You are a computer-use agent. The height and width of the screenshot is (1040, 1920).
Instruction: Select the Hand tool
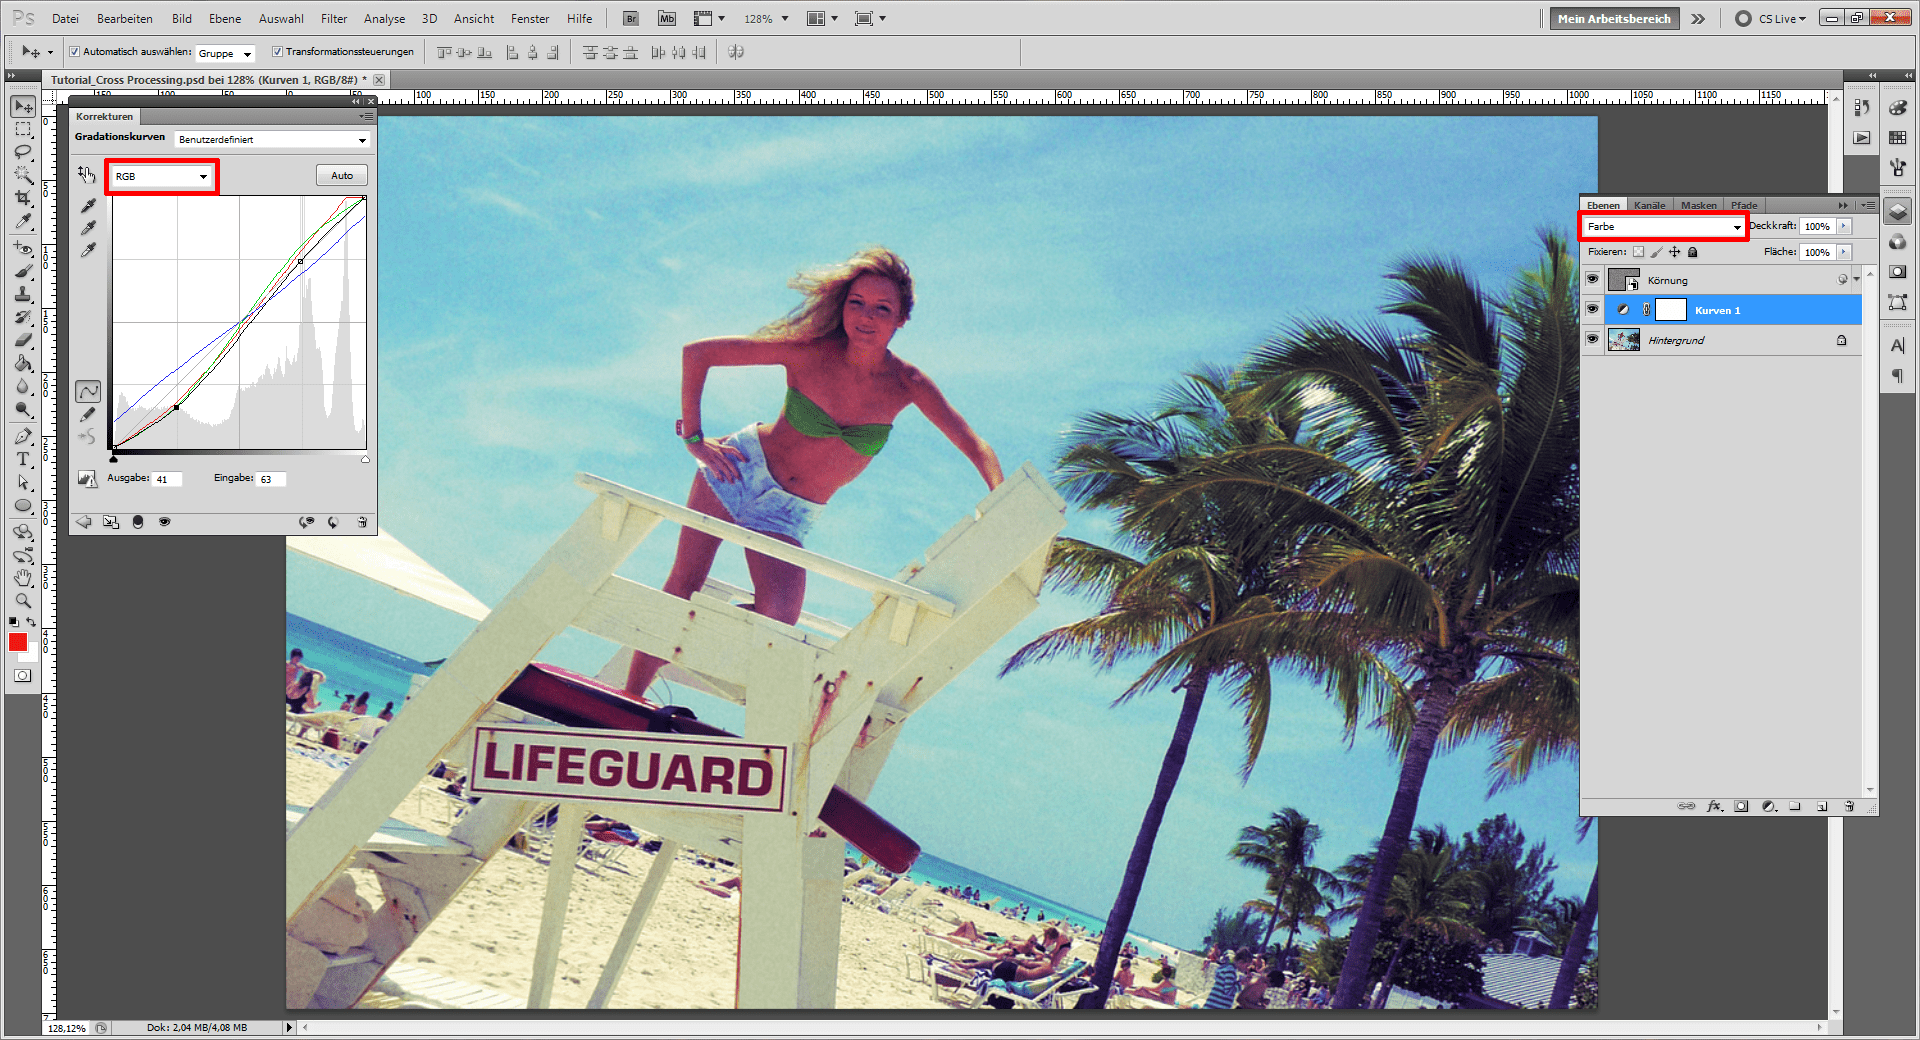(22, 578)
